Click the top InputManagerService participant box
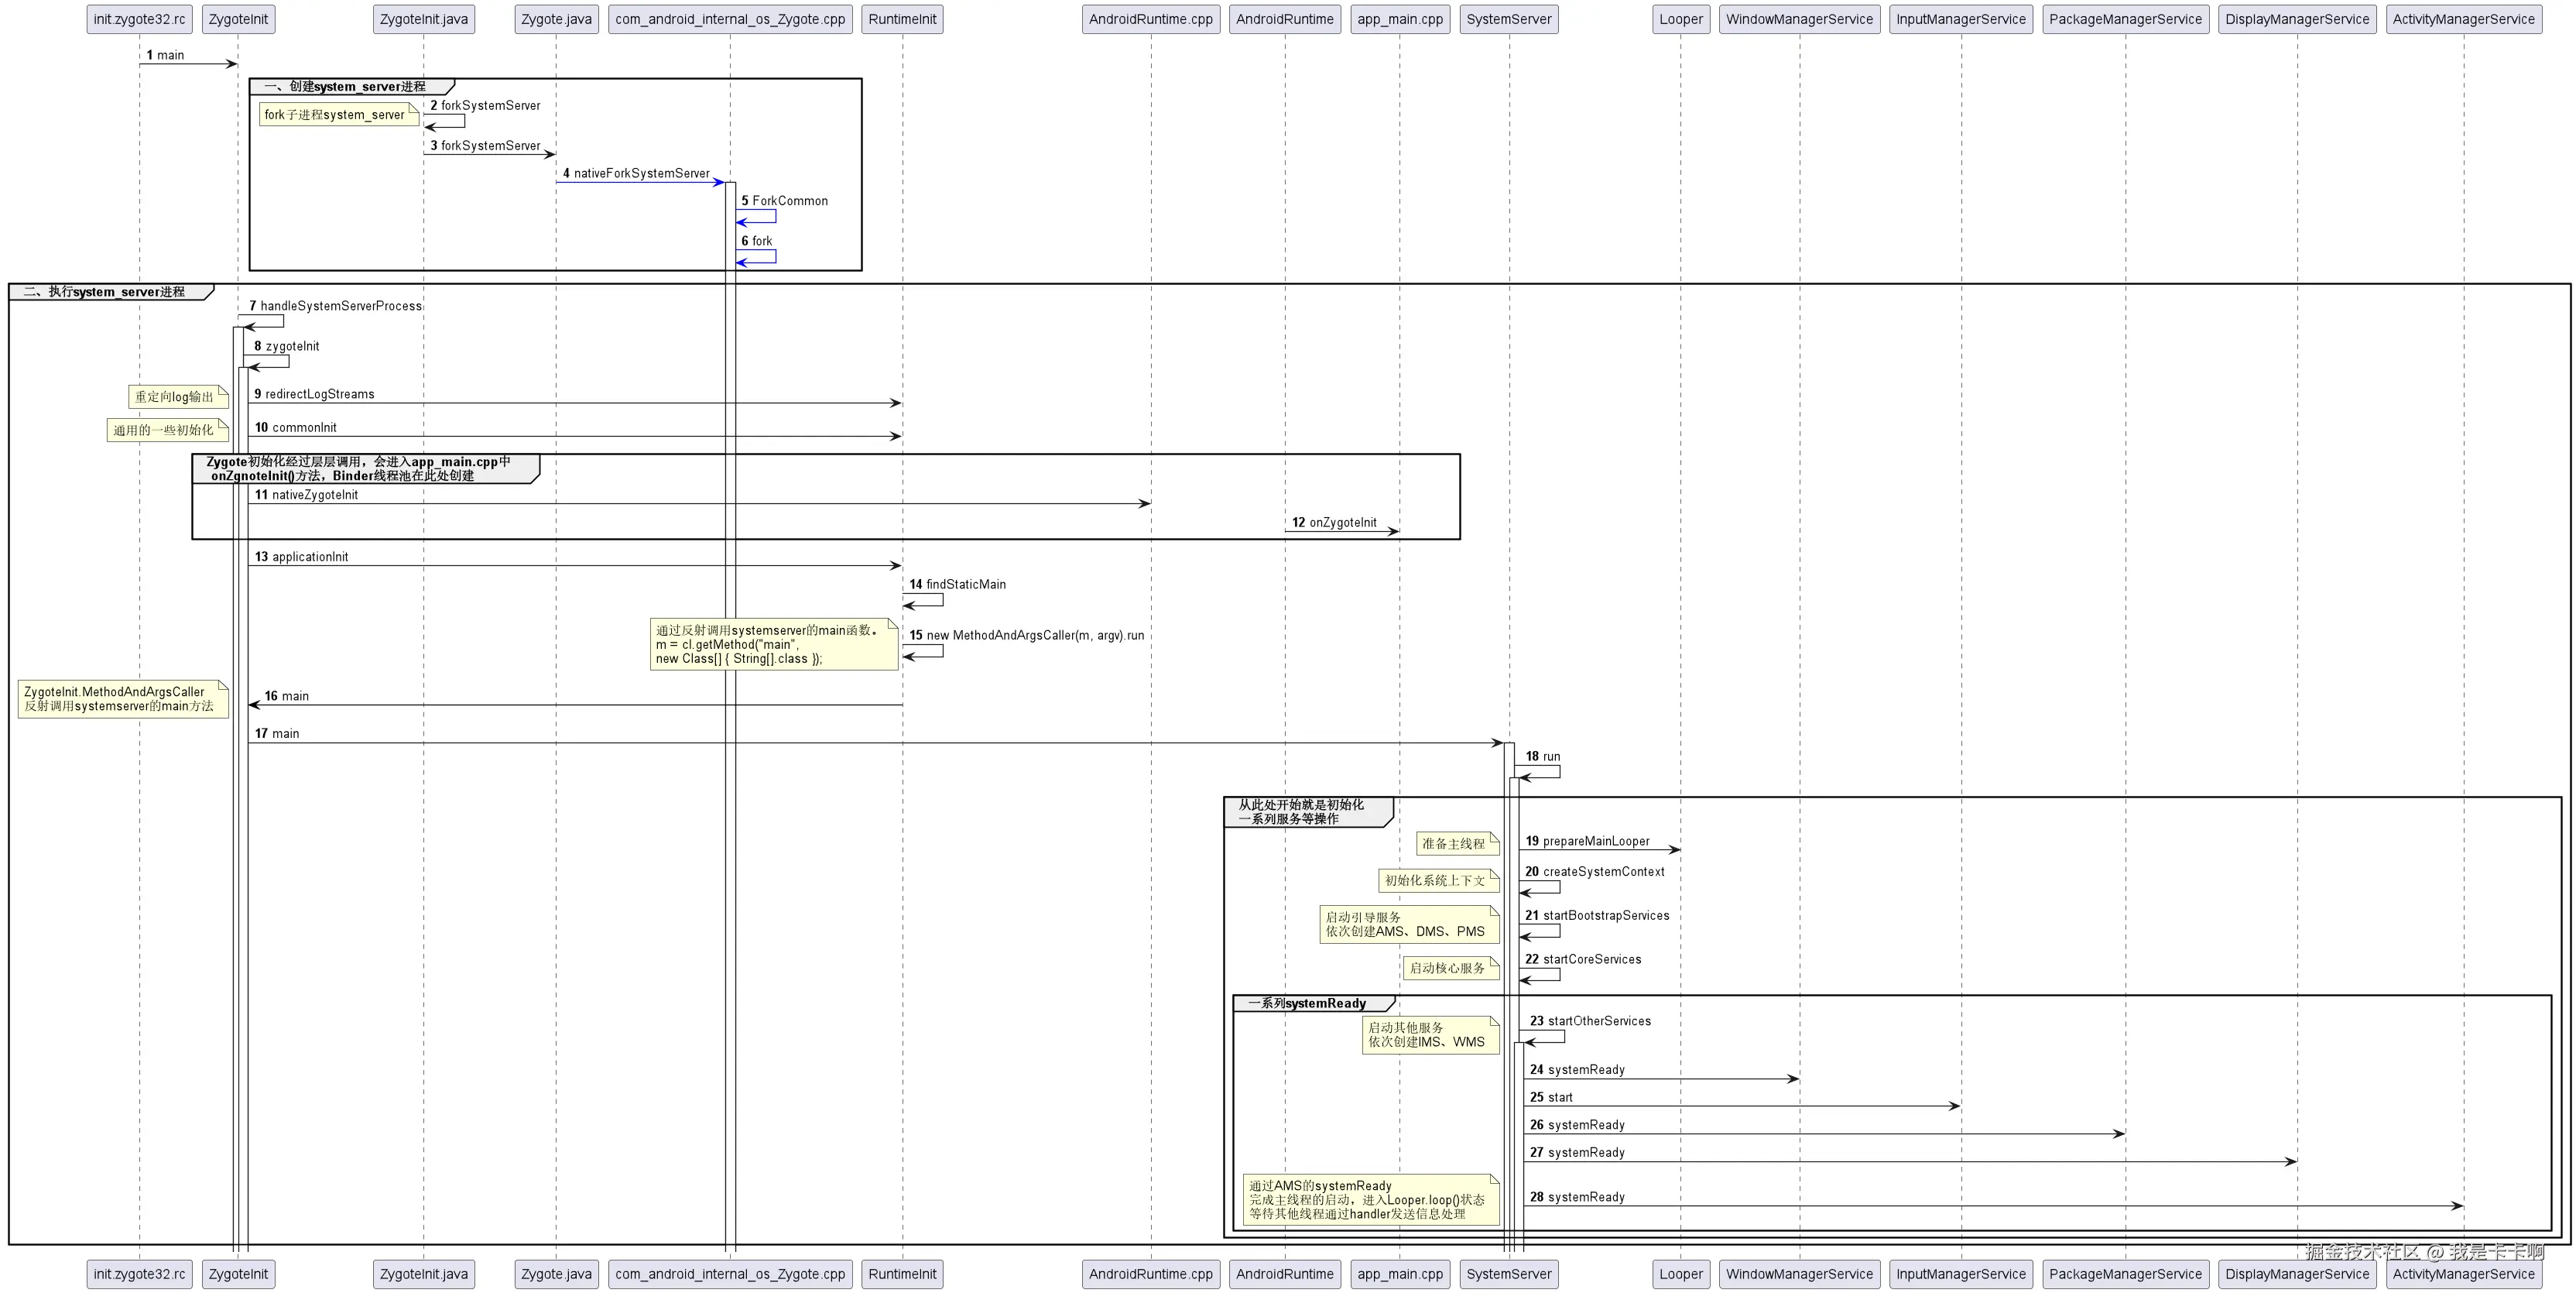The image size is (2576, 1293). [x=1960, y=19]
